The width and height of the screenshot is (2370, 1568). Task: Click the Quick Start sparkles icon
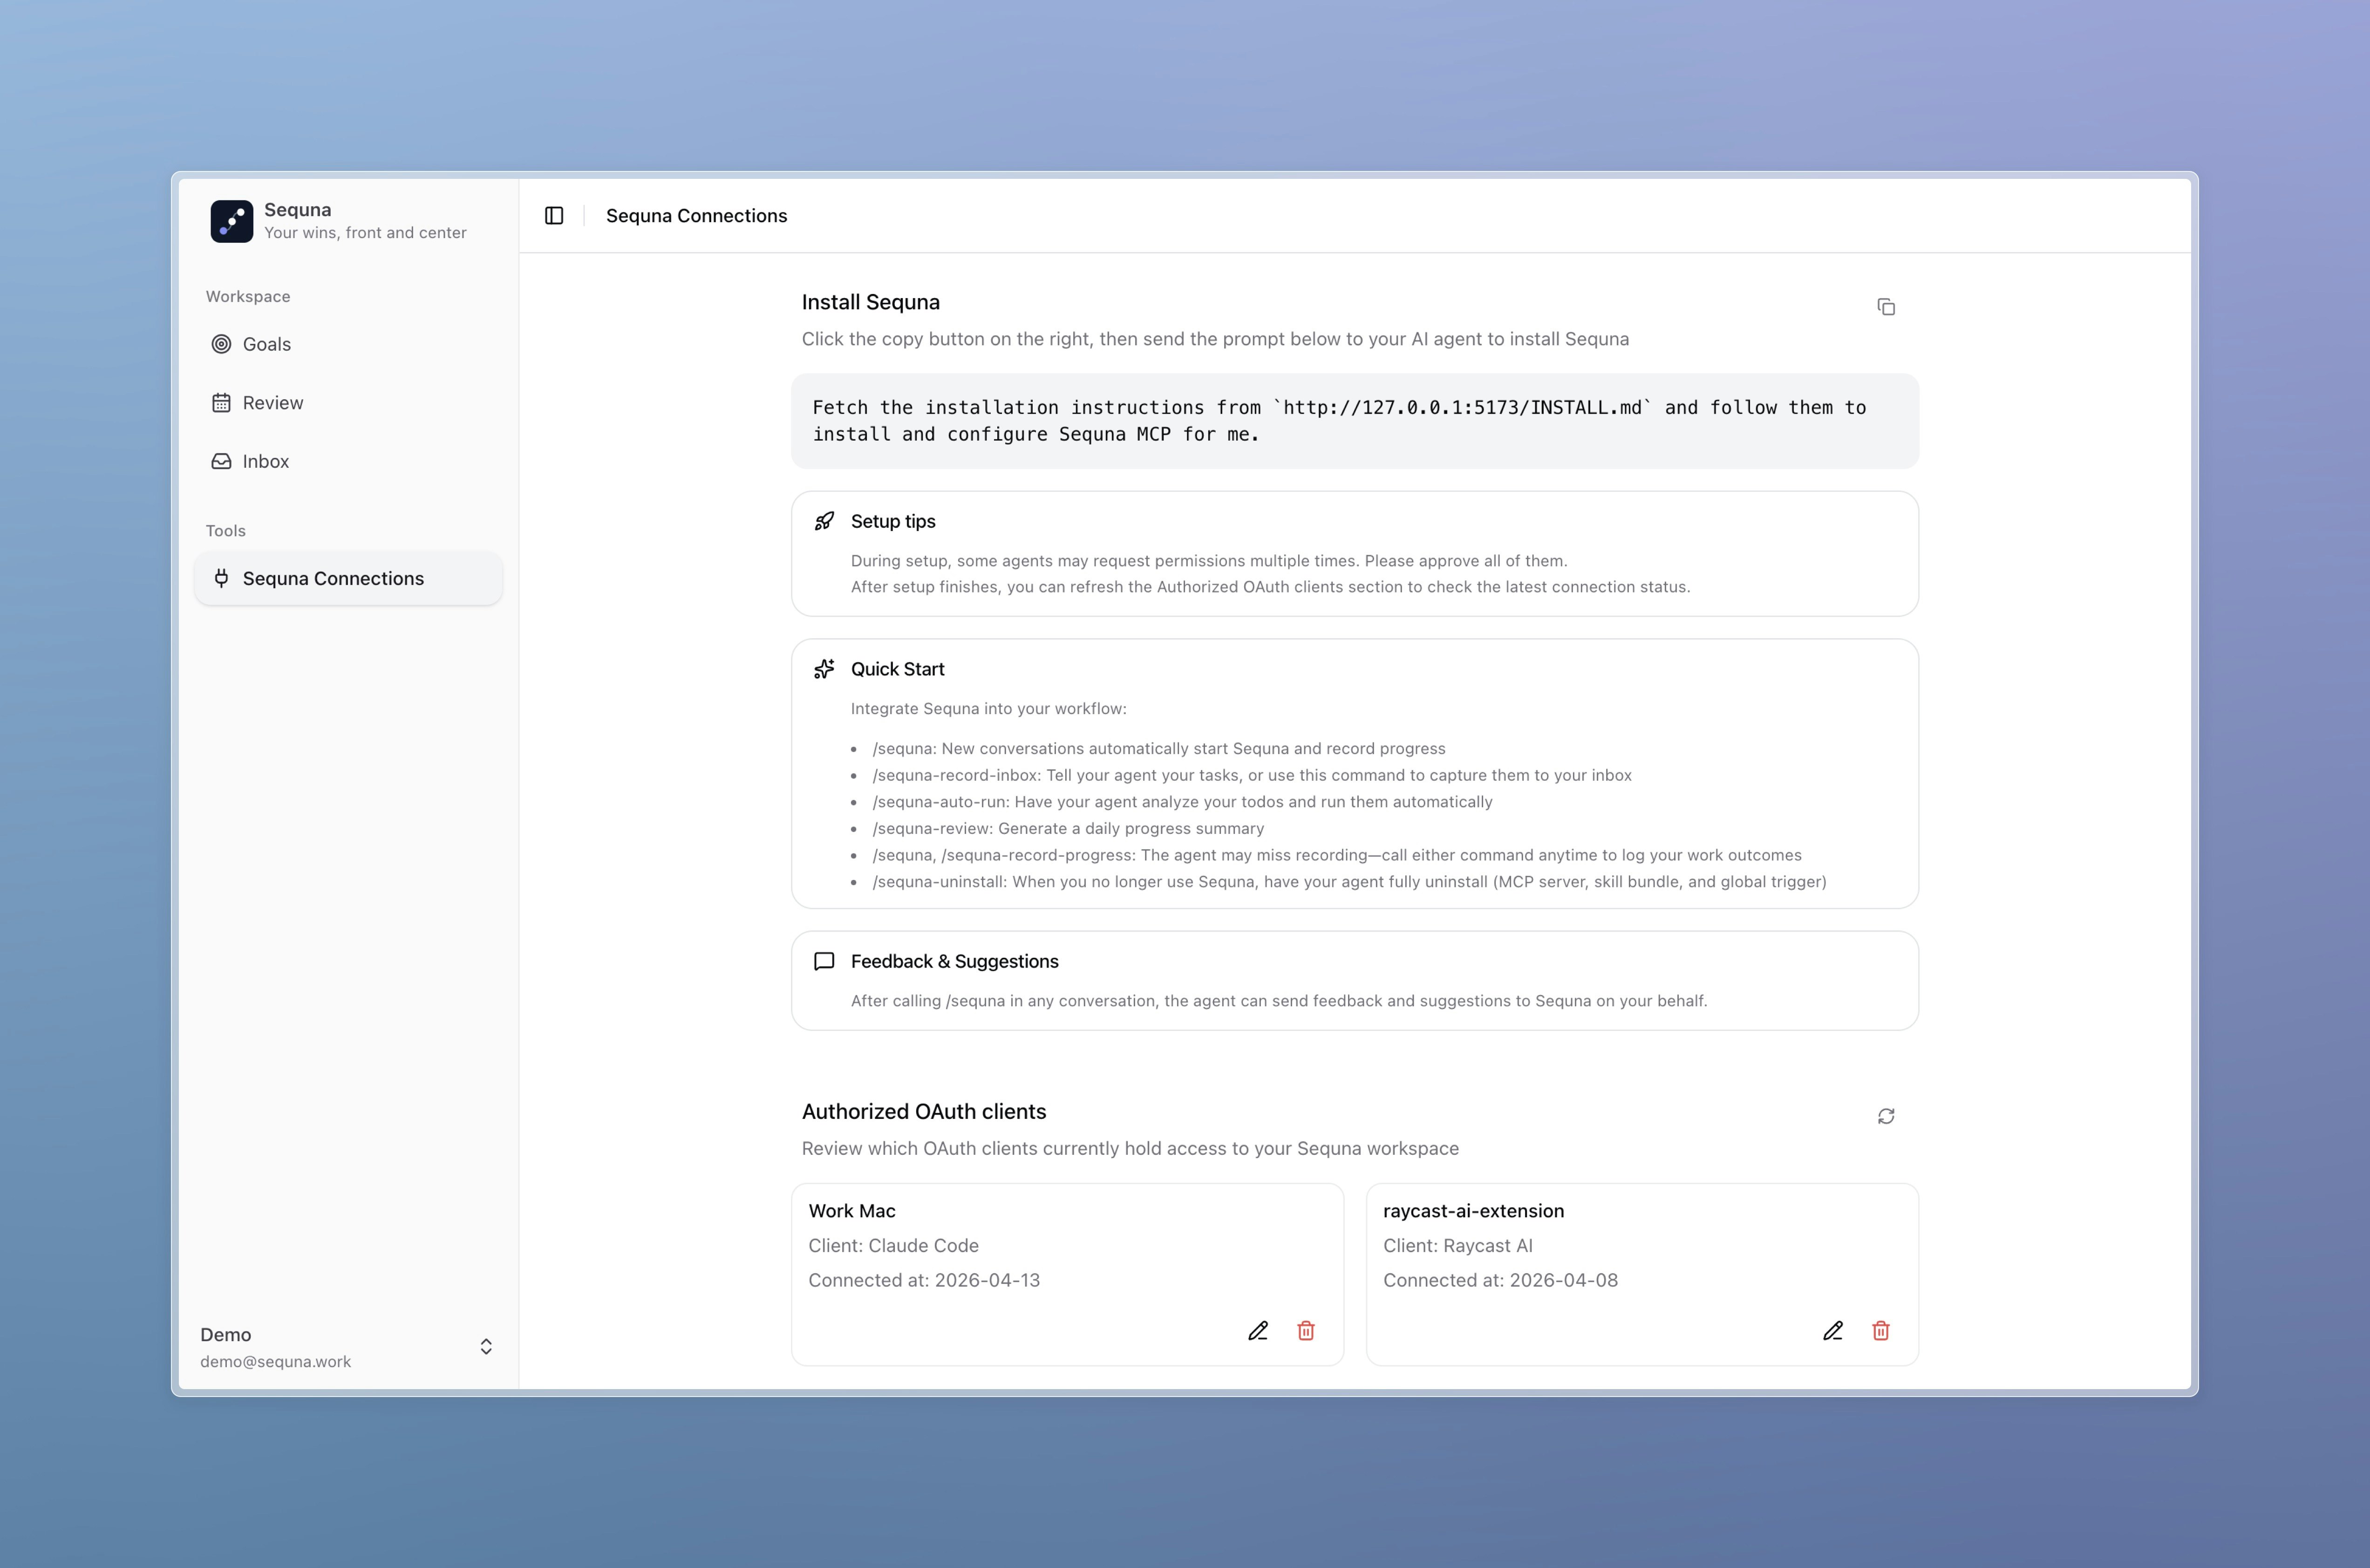(x=824, y=669)
